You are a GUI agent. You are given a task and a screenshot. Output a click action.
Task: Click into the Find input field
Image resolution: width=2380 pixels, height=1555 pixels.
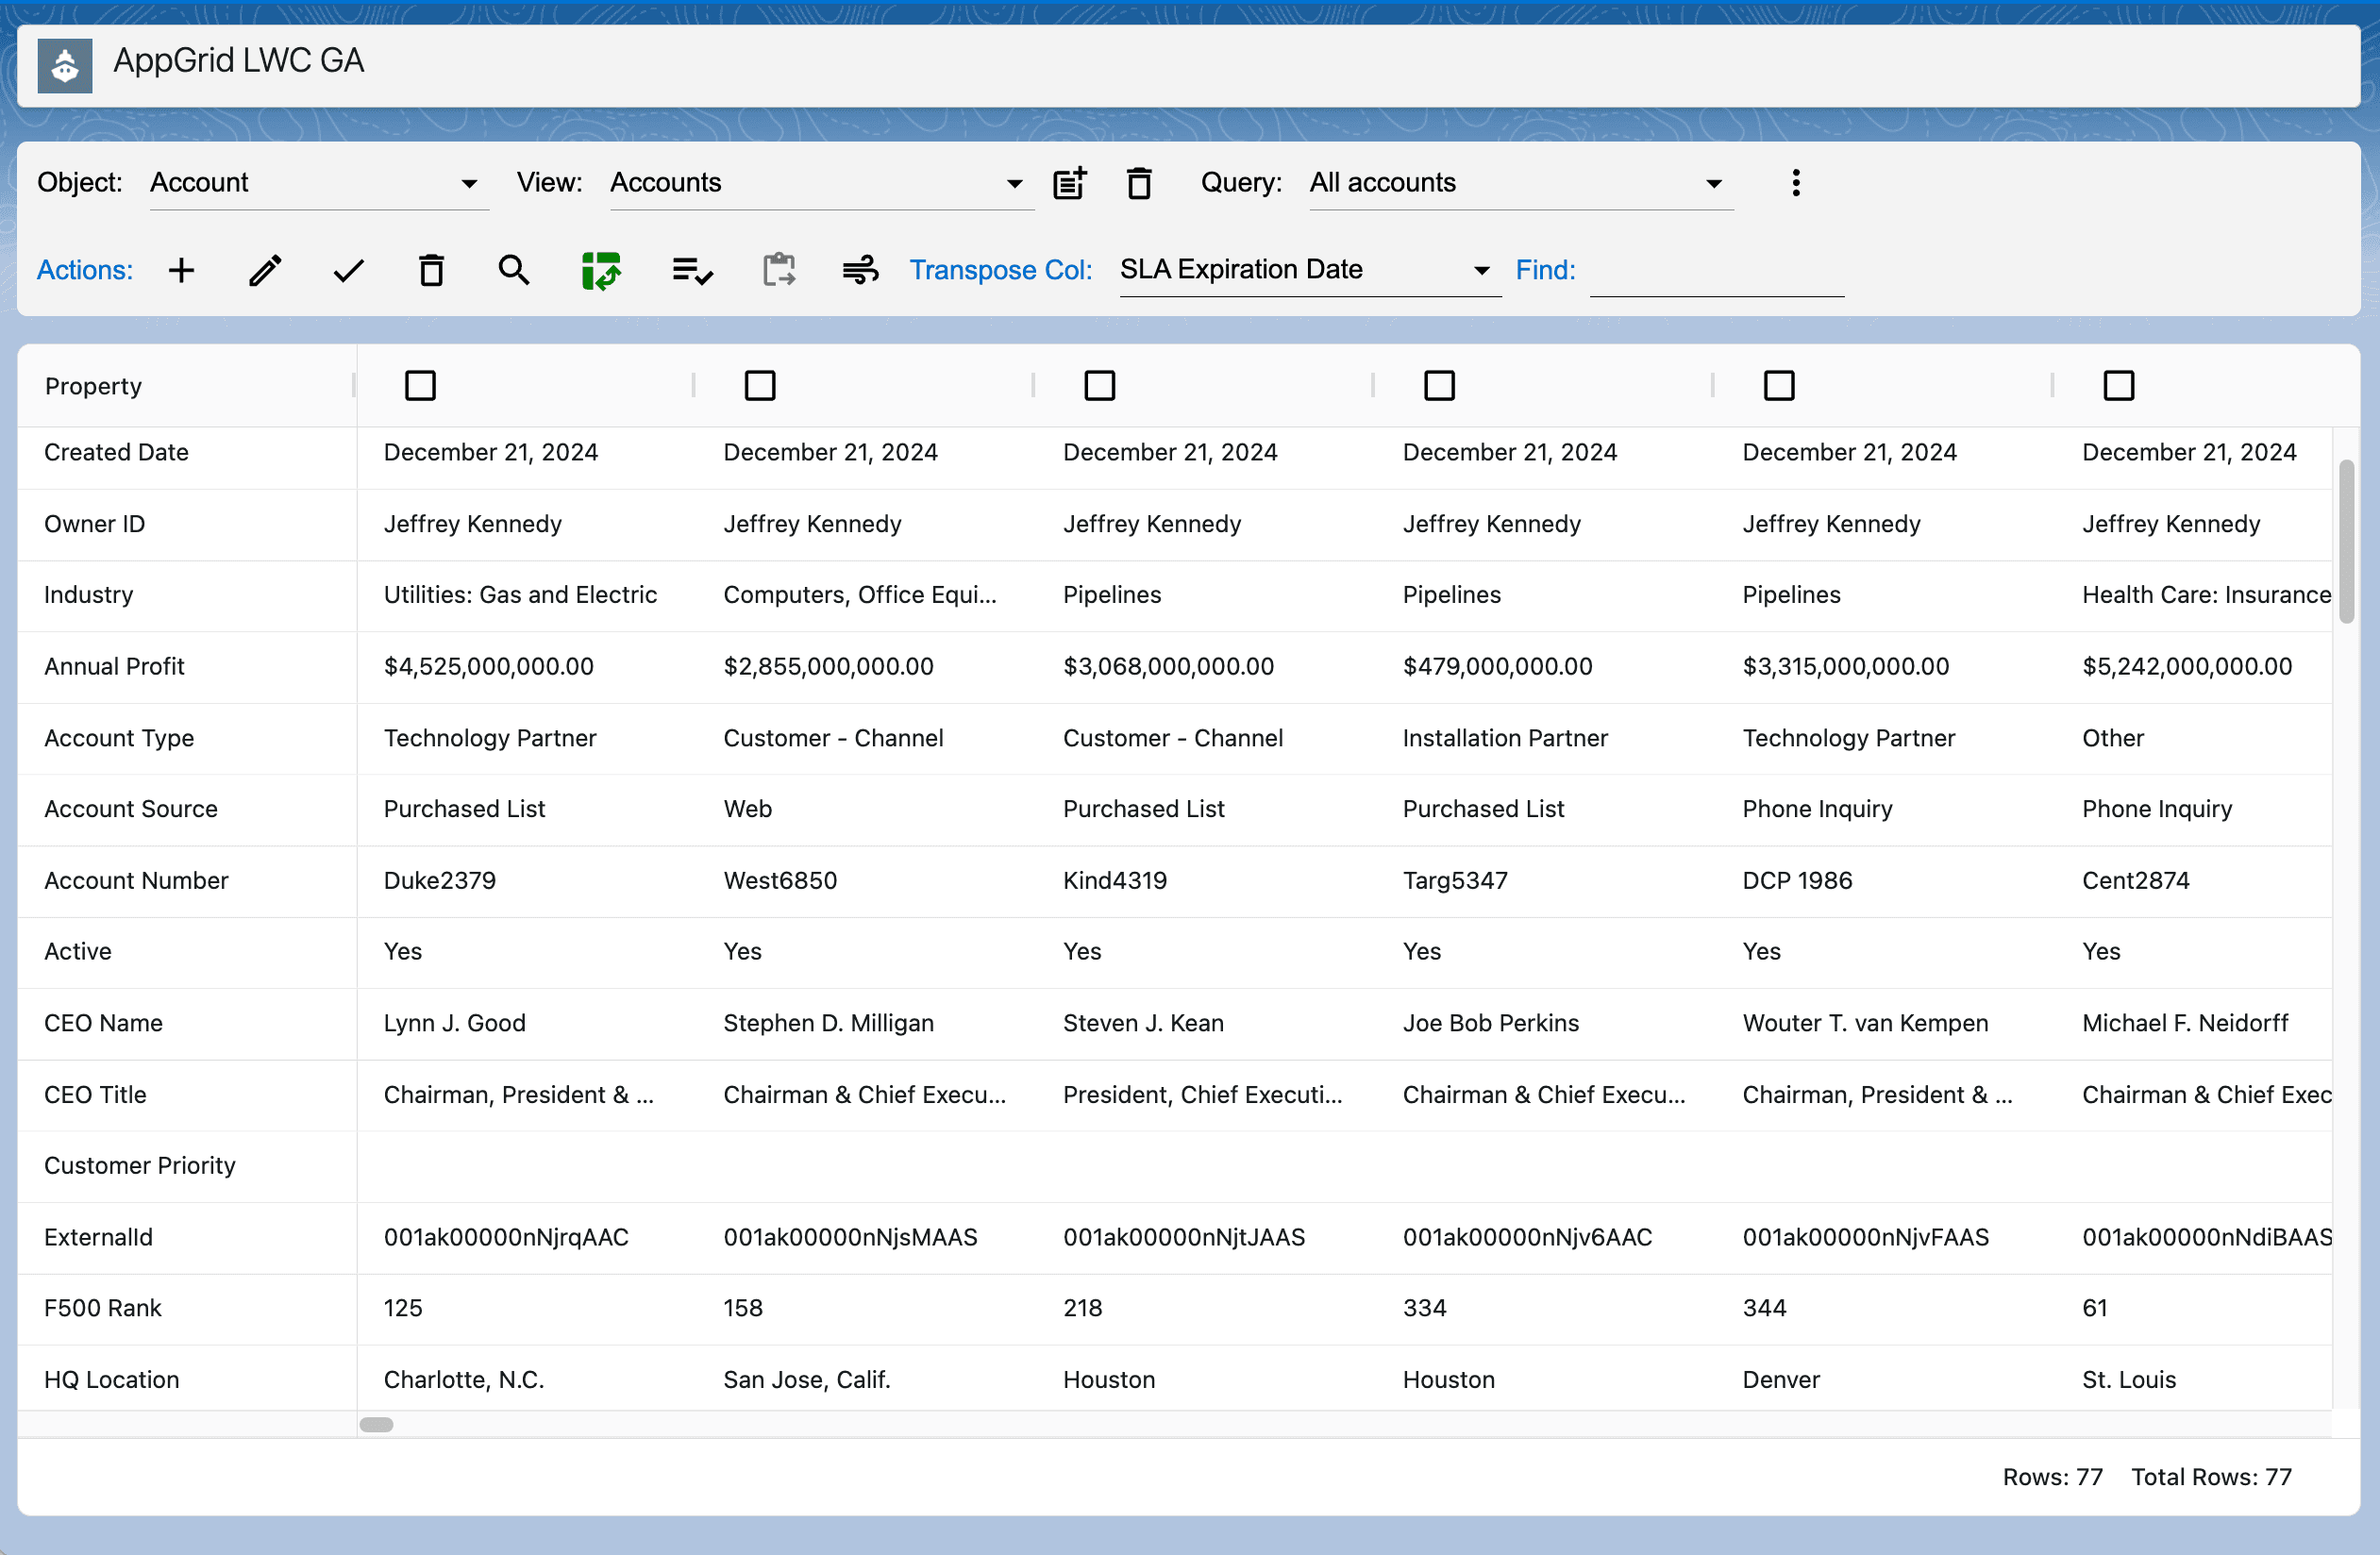click(1716, 272)
